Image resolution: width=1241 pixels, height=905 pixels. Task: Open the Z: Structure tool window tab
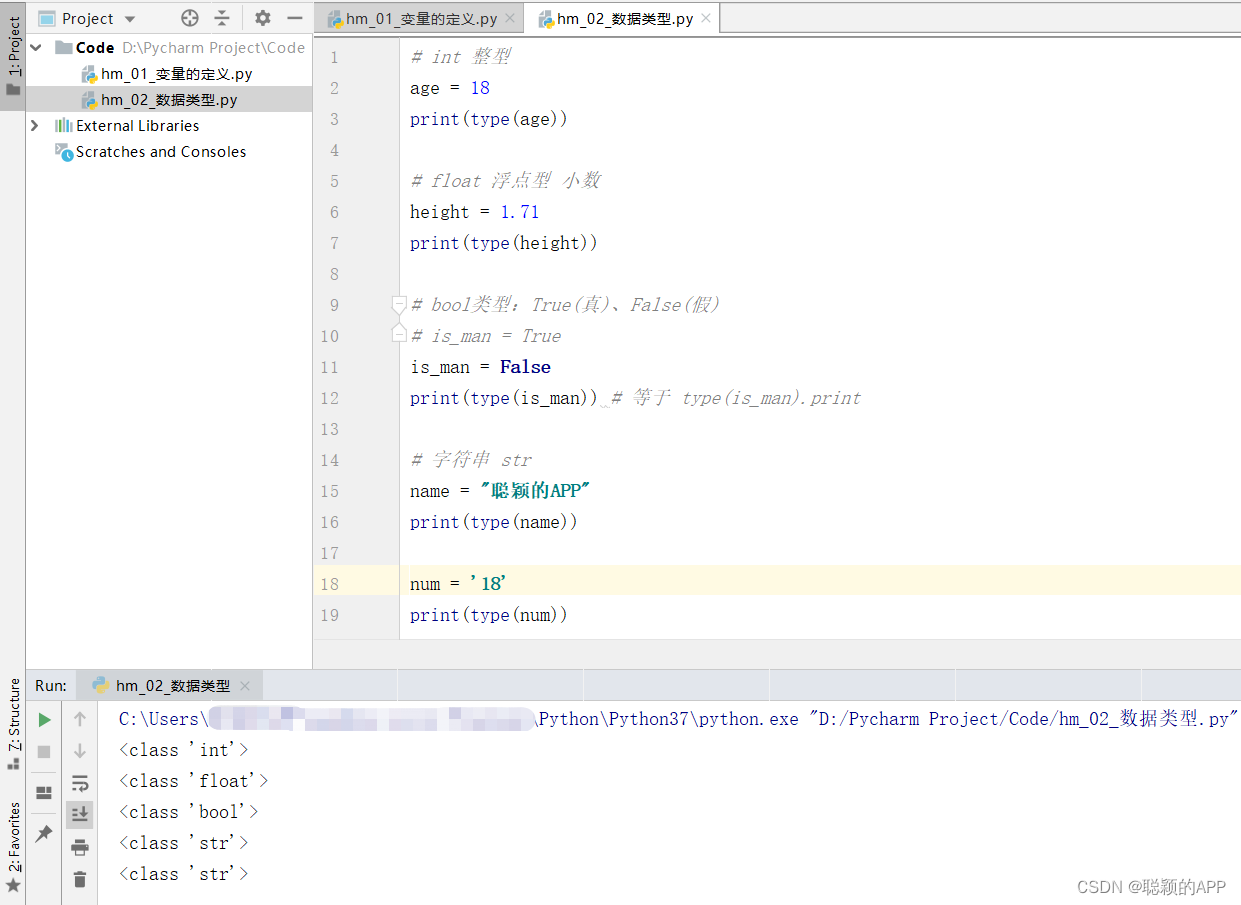click(x=13, y=725)
